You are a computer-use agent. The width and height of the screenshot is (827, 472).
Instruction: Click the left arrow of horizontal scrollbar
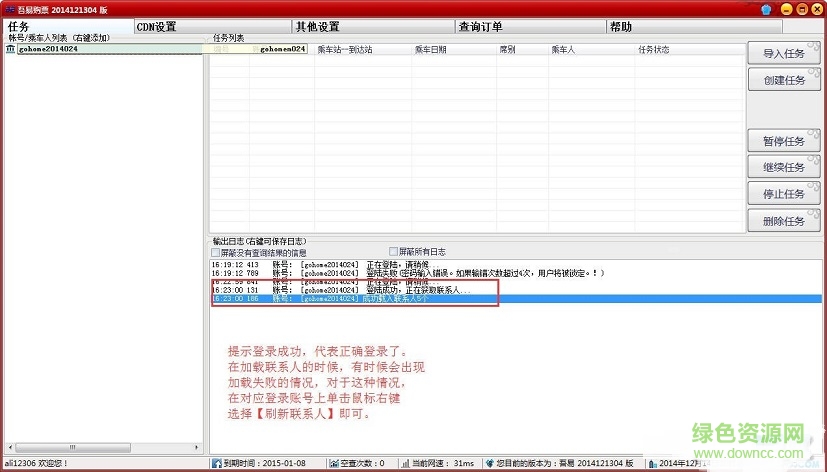coord(10,447)
